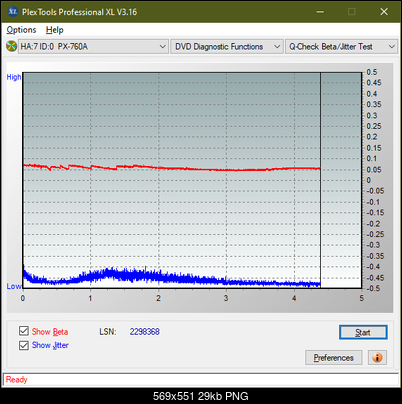
Task: Click the Start button
Action: (x=363, y=332)
